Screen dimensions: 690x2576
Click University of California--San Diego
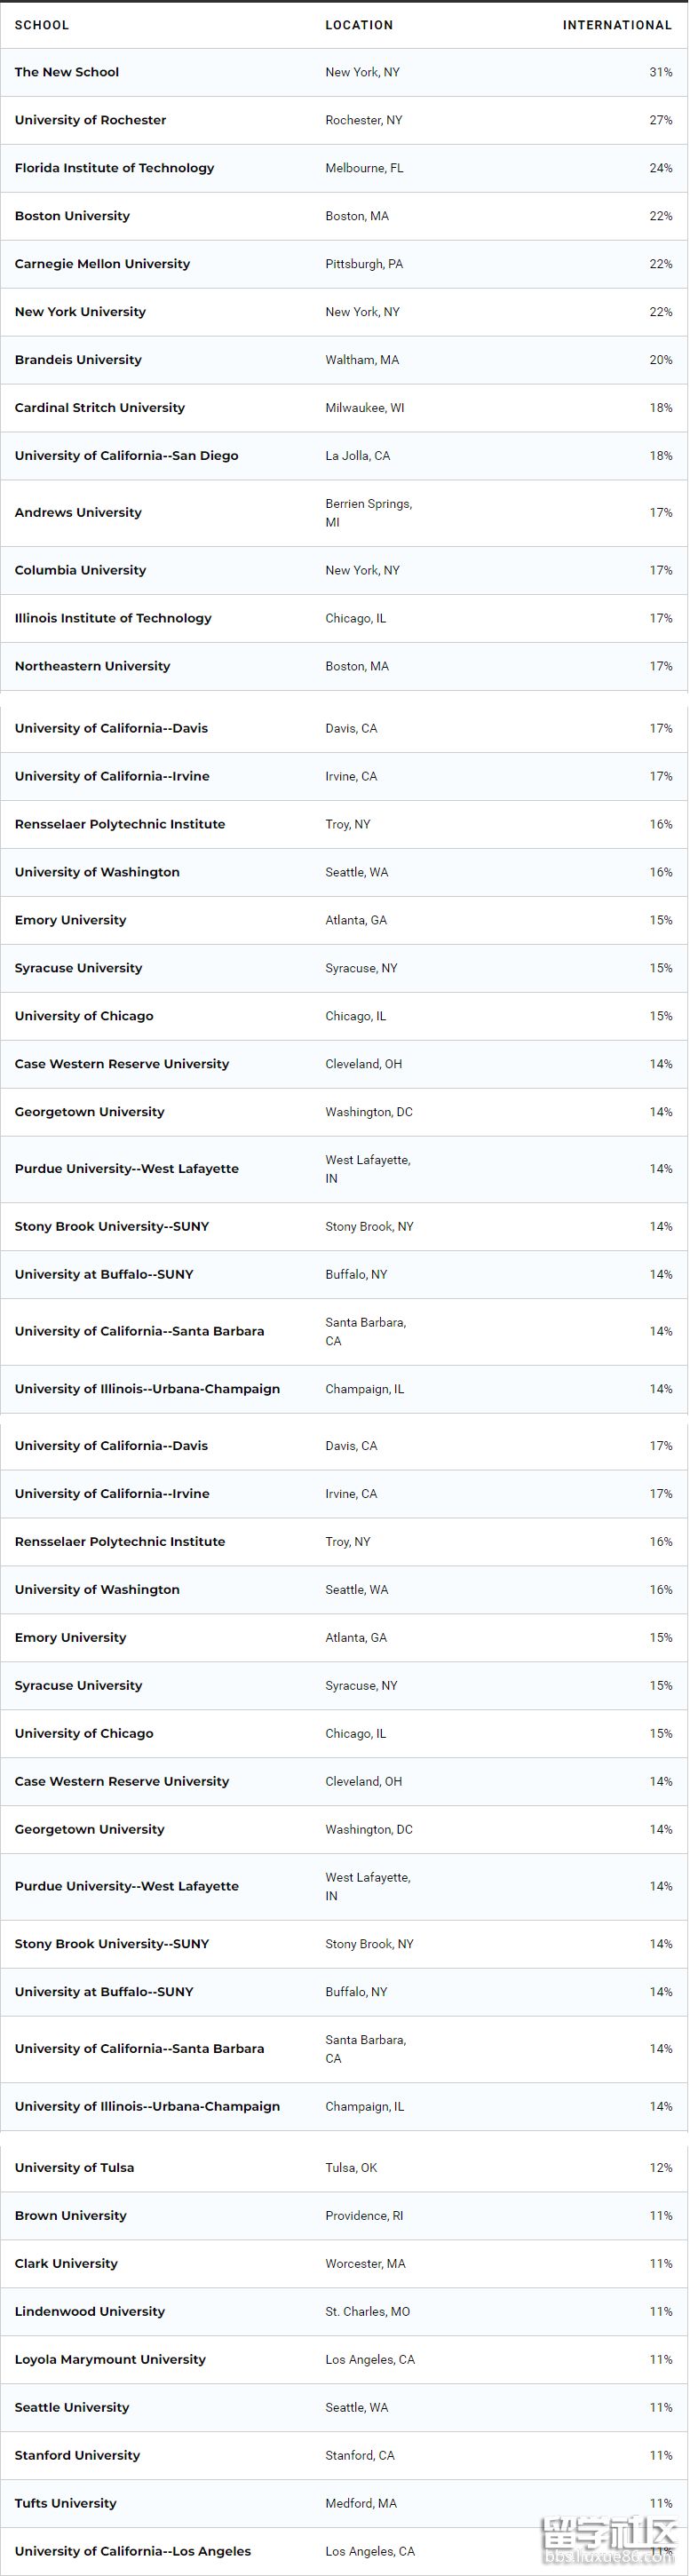pyautogui.click(x=127, y=456)
